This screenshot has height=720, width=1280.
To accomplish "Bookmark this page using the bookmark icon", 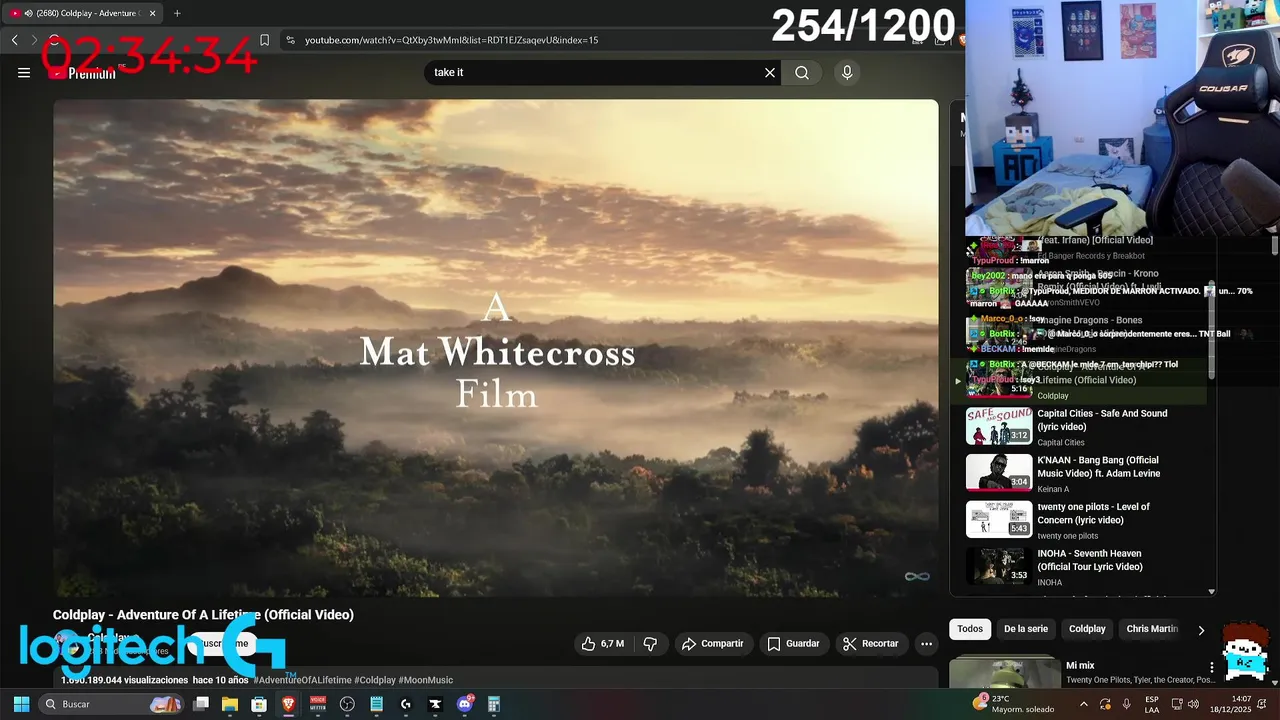I will pyautogui.click(x=264, y=40).
